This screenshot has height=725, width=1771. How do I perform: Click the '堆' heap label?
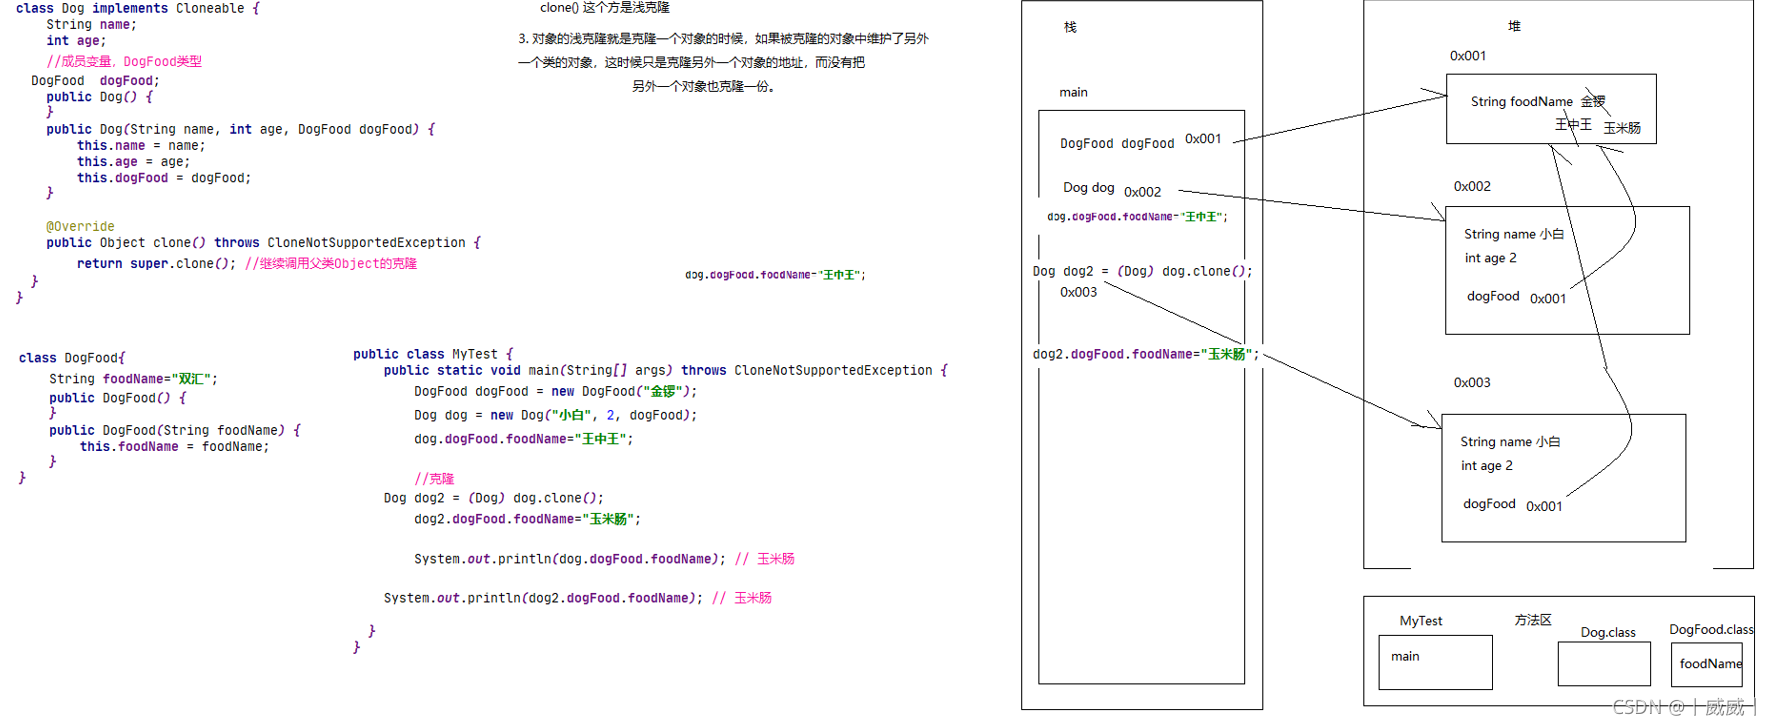coord(1514,26)
